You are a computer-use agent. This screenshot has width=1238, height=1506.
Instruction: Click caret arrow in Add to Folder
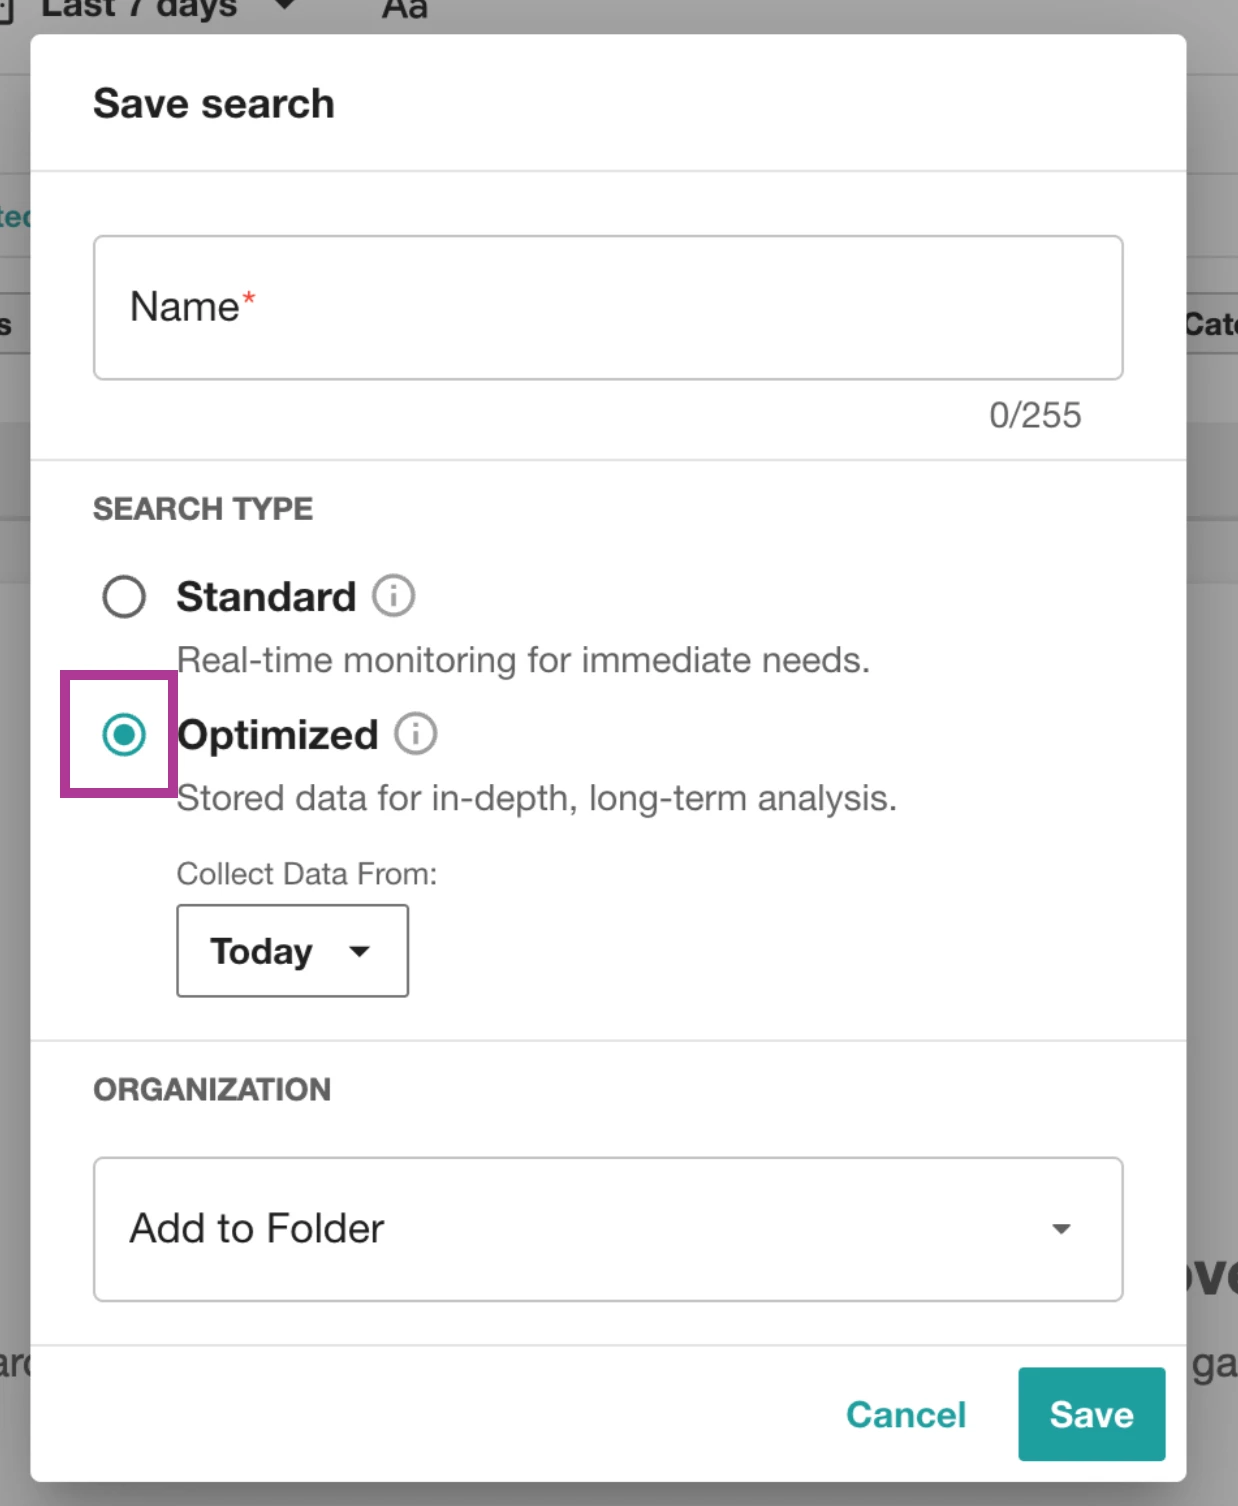click(1061, 1229)
